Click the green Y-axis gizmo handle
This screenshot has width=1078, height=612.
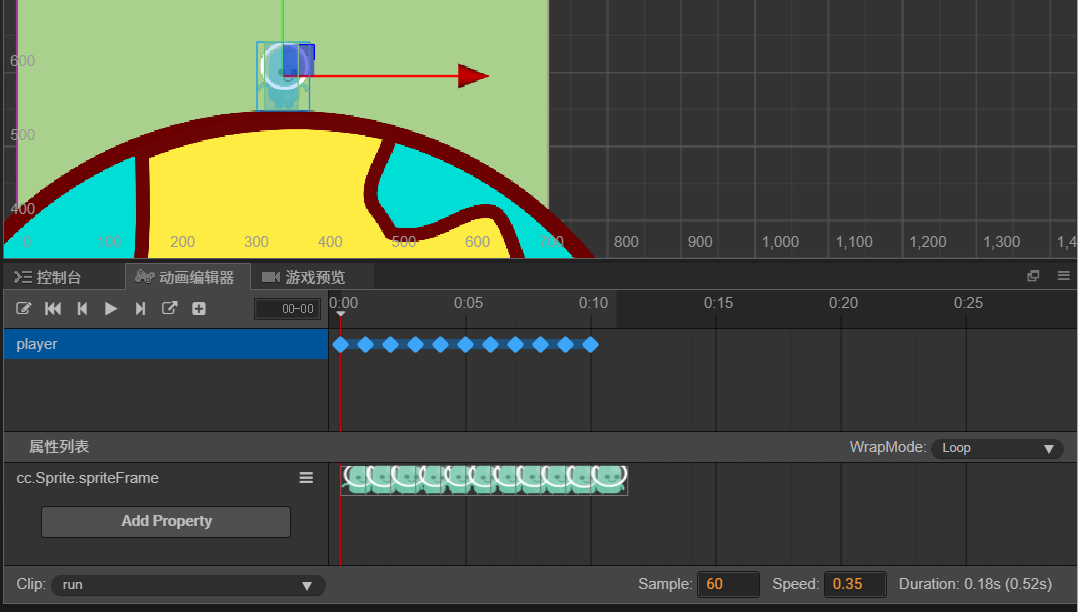(283, 21)
